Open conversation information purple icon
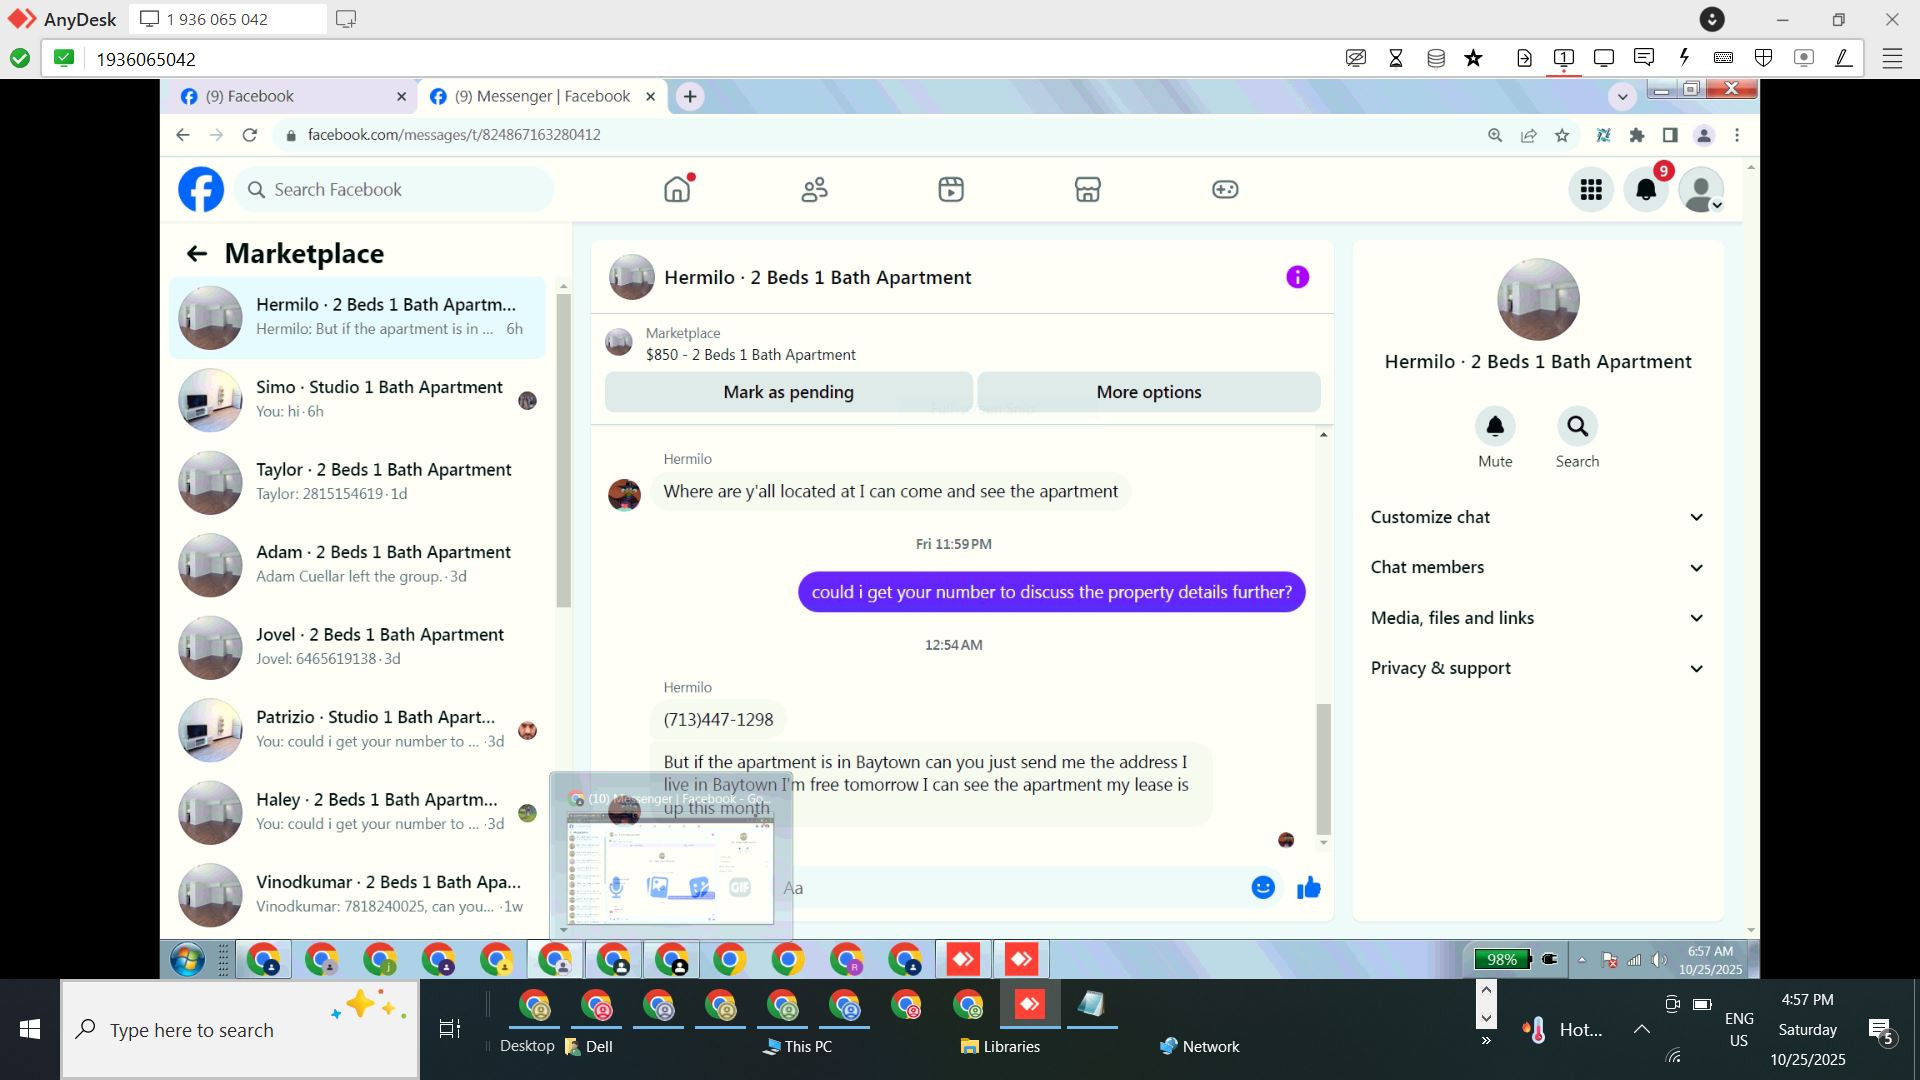 (x=1297, y=277)
